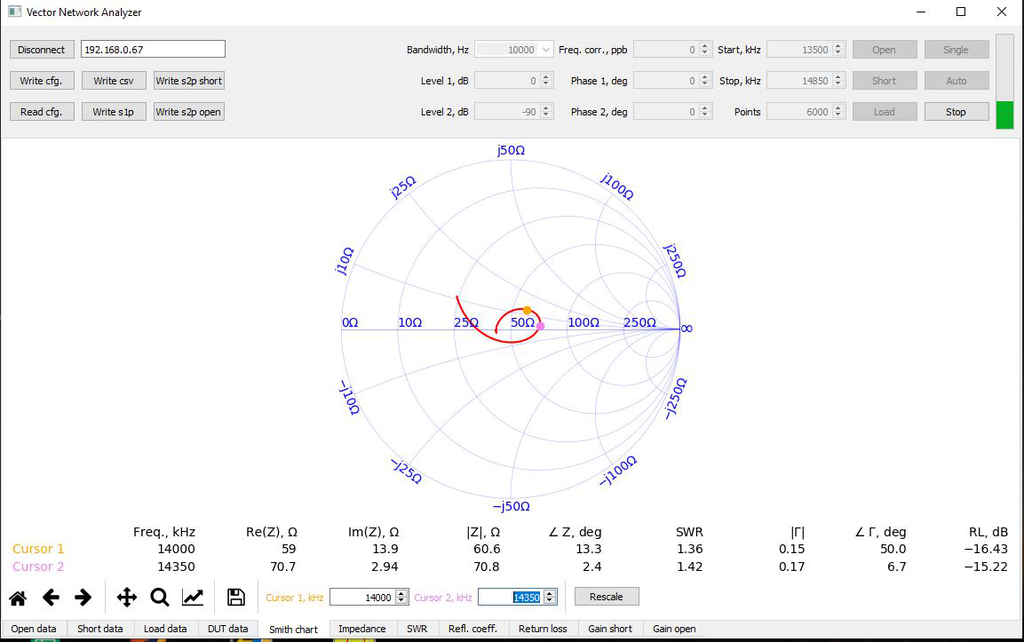Switch to the Short data tab
1024x642 pixels.
tap(100, 629)
